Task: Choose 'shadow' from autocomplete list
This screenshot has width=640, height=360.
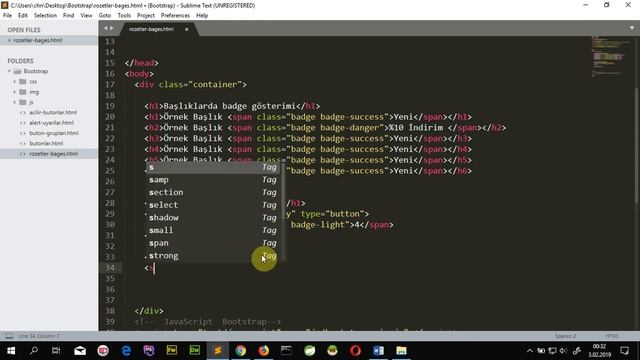Action: [x=213, y=218]
